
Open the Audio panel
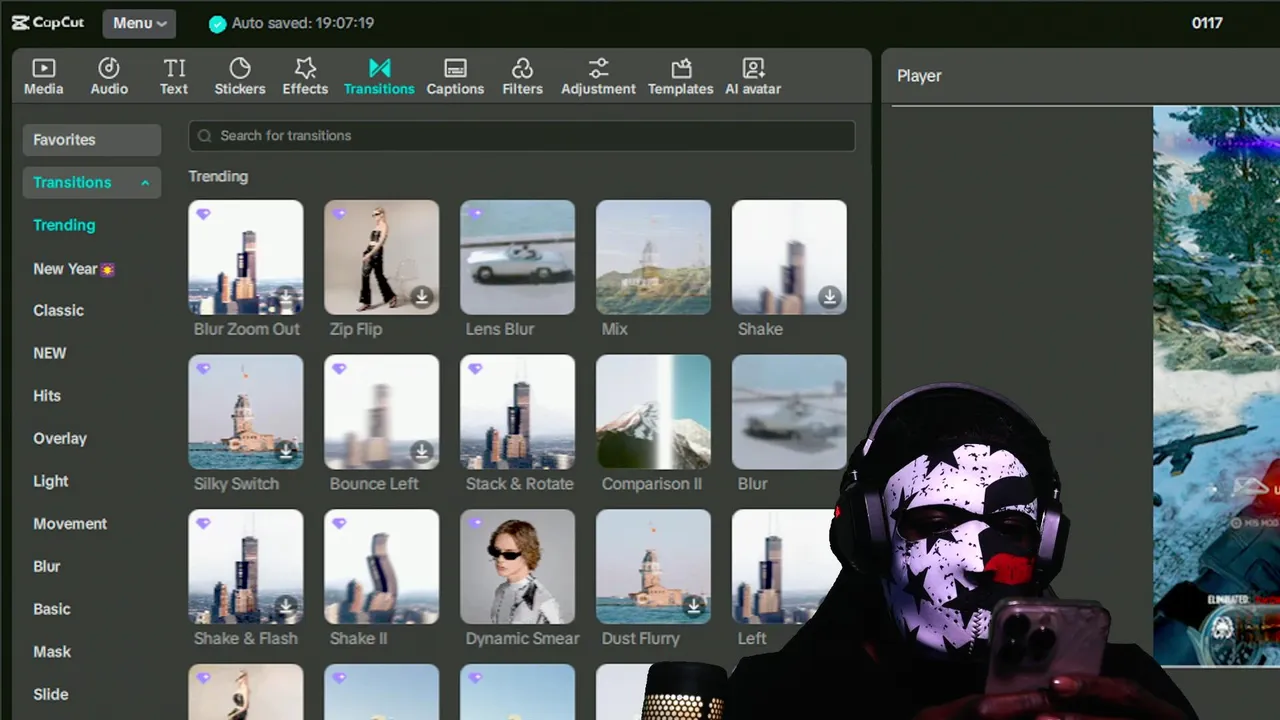coord(109,77)
